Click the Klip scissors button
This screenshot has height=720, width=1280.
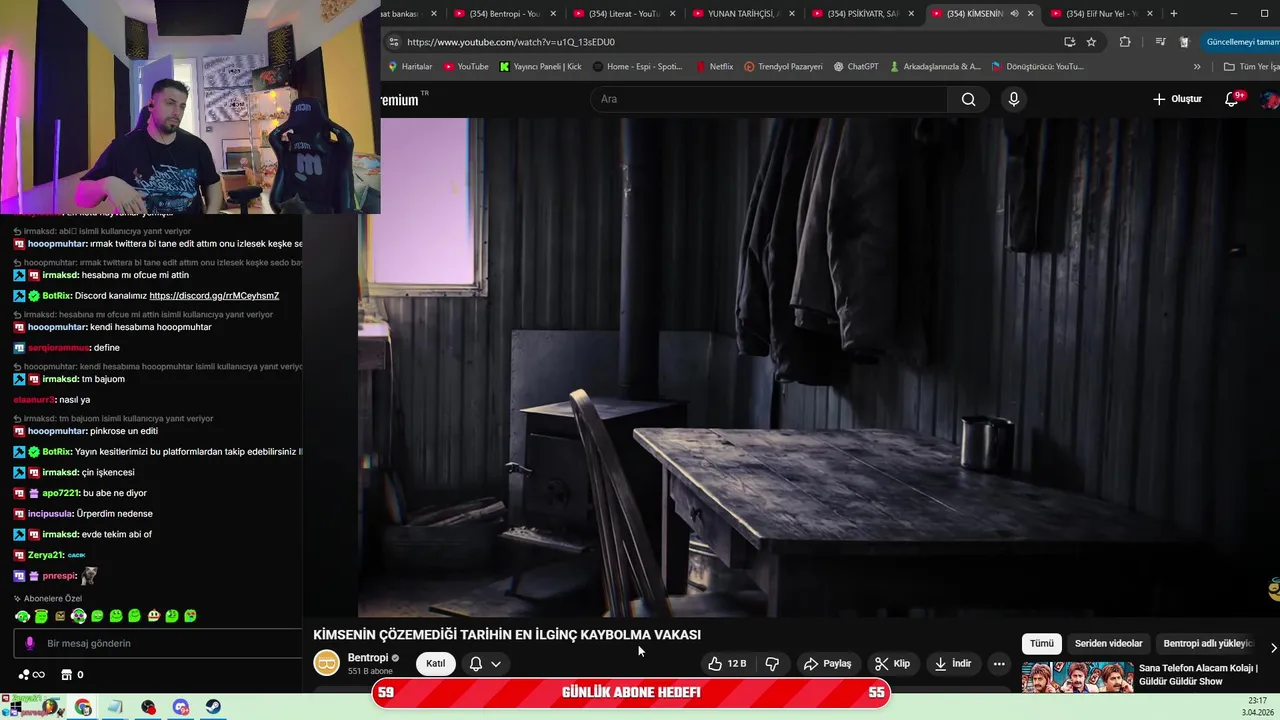892,664
